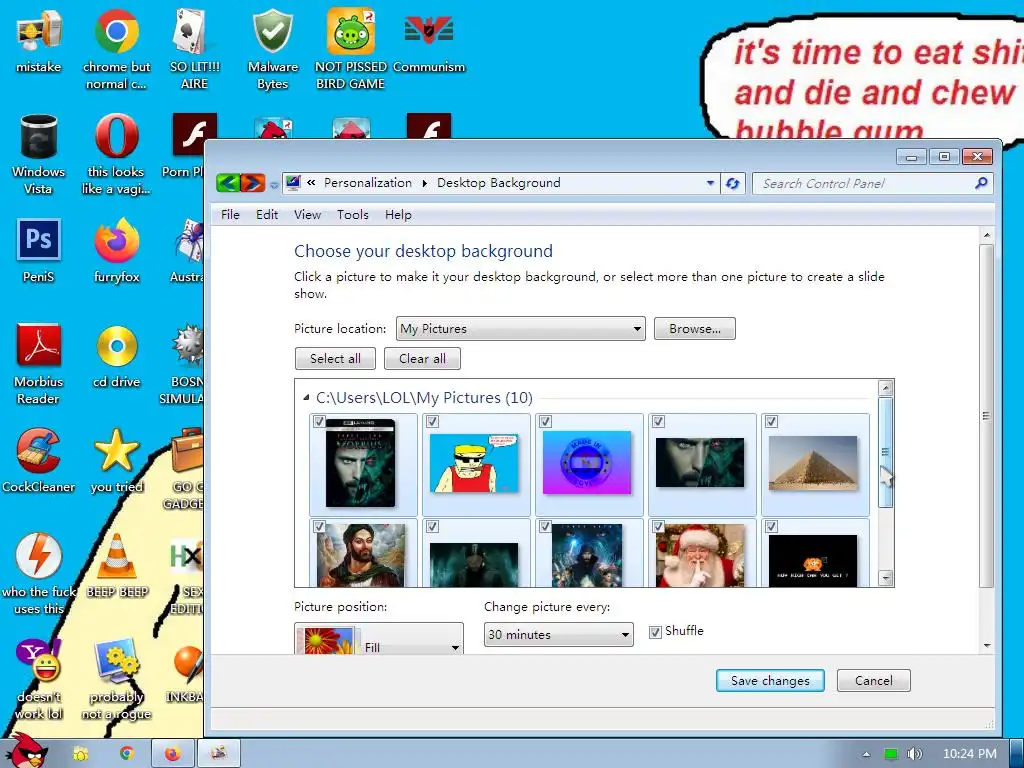Uncheck the Santa Claus picture checkbox
This screenshot has height=768, width=1024.
658,527
